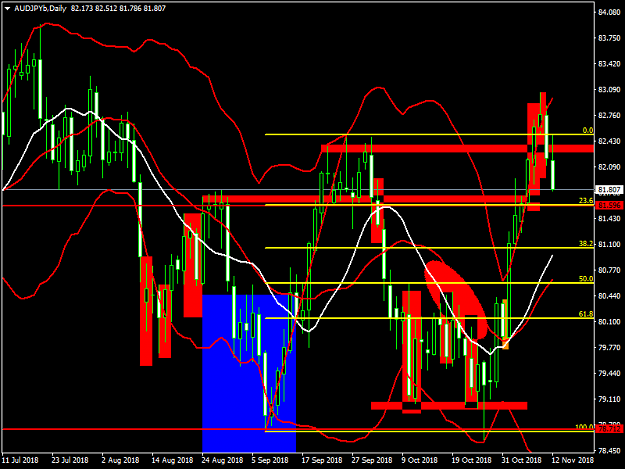
Task: Click the 11 Jul 2018 date label
Action: pos(21,460)
